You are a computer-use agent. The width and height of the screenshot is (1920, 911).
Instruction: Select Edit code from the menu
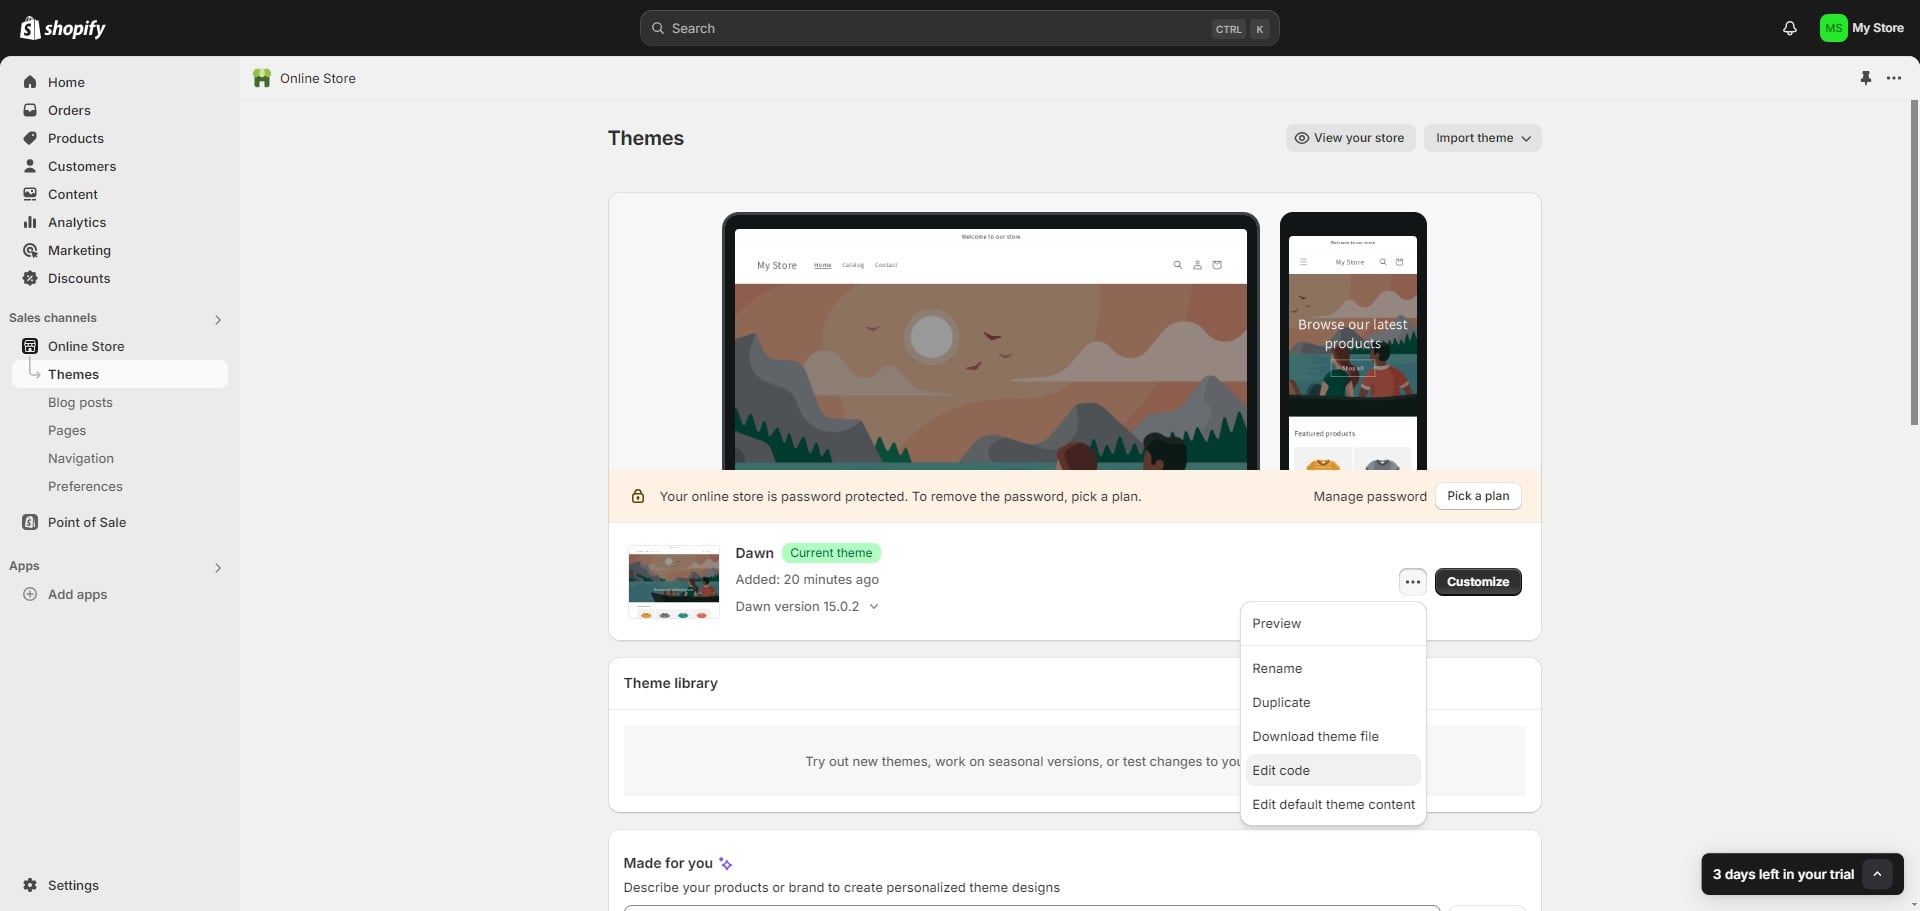[1333, 770]
